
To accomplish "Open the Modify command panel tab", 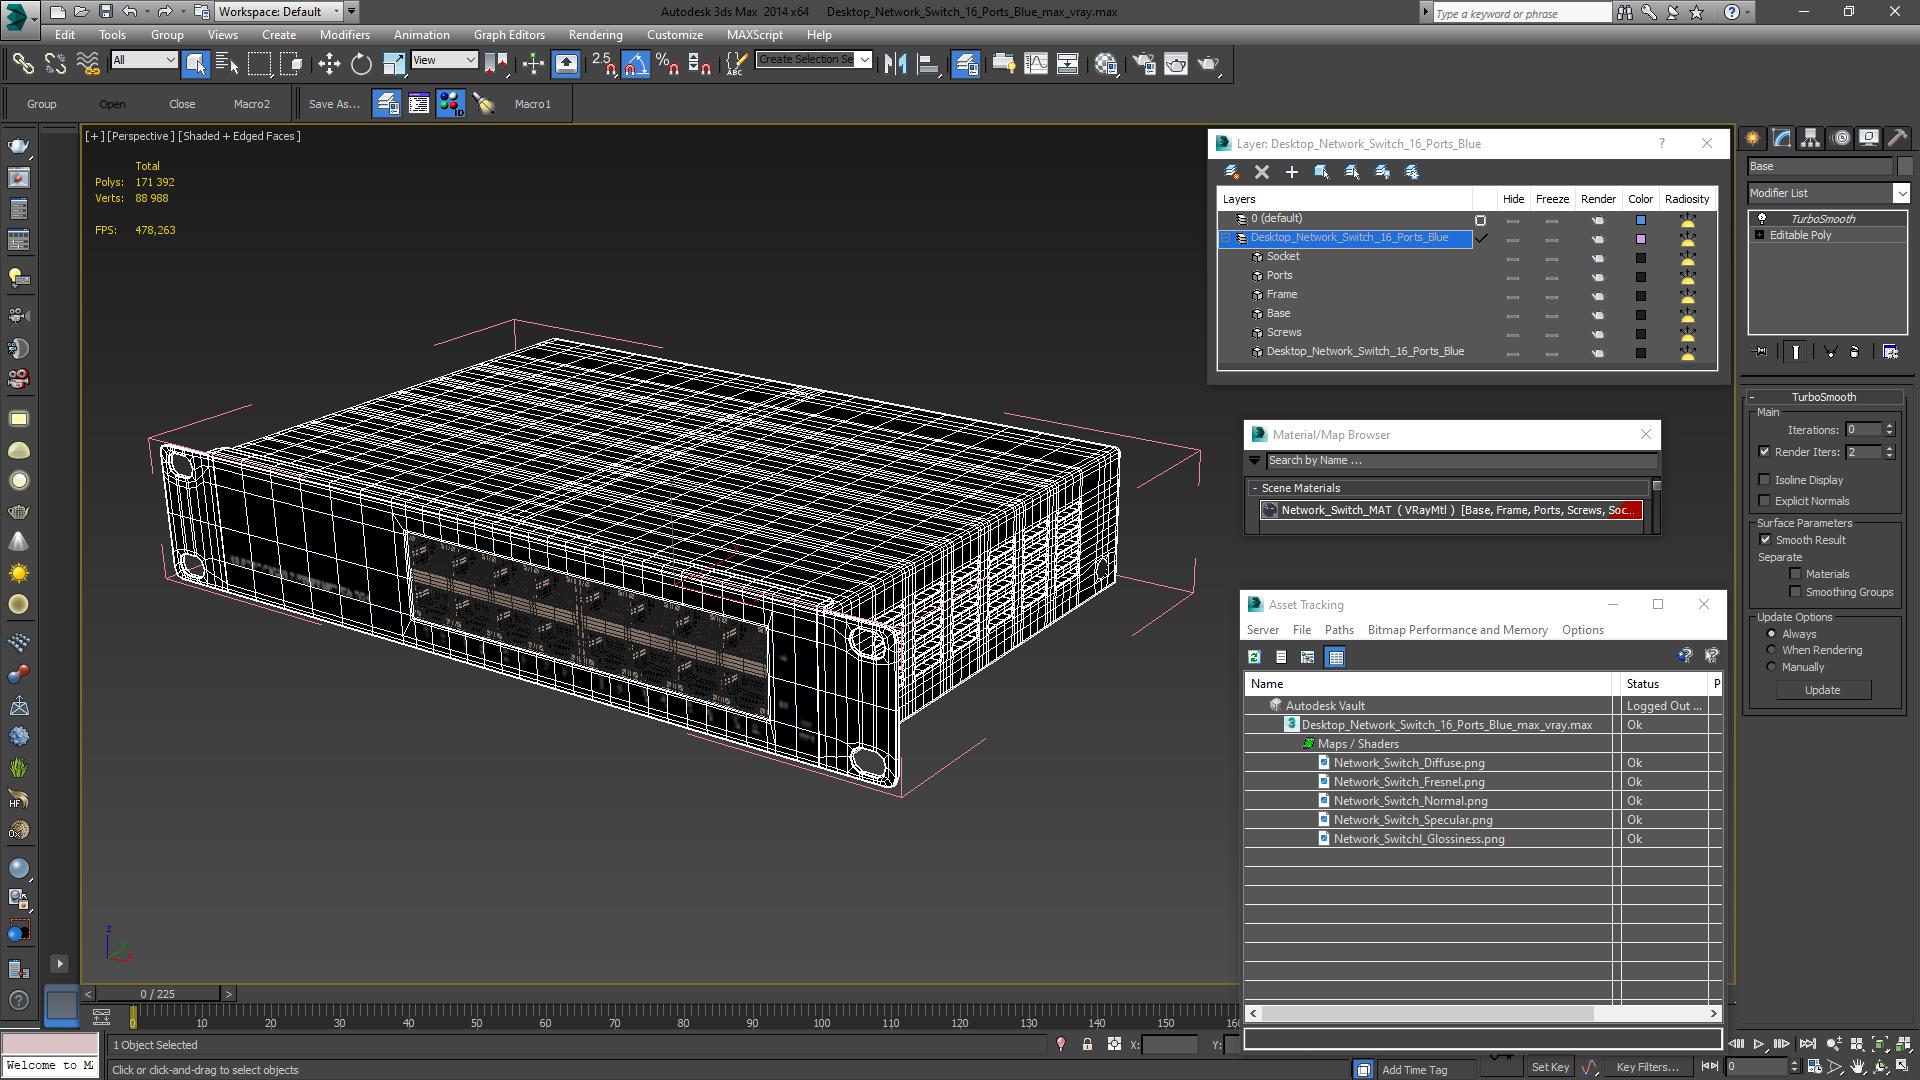I will (1782, 138).
